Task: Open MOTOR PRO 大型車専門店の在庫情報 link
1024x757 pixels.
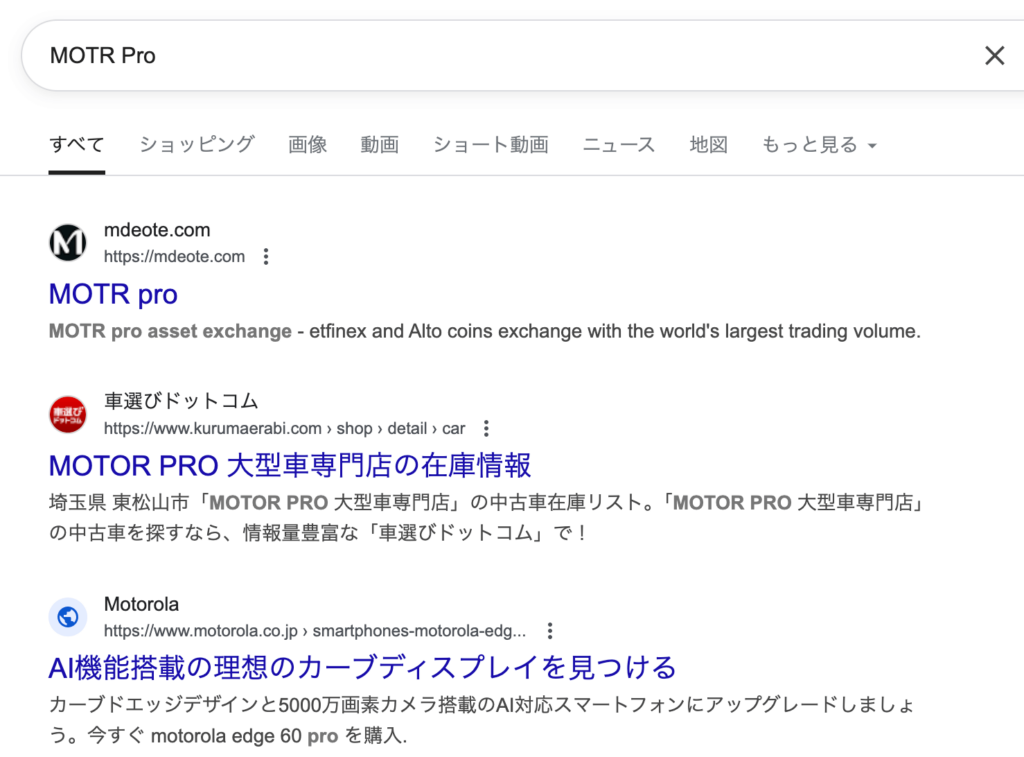Action: [290, 466]
